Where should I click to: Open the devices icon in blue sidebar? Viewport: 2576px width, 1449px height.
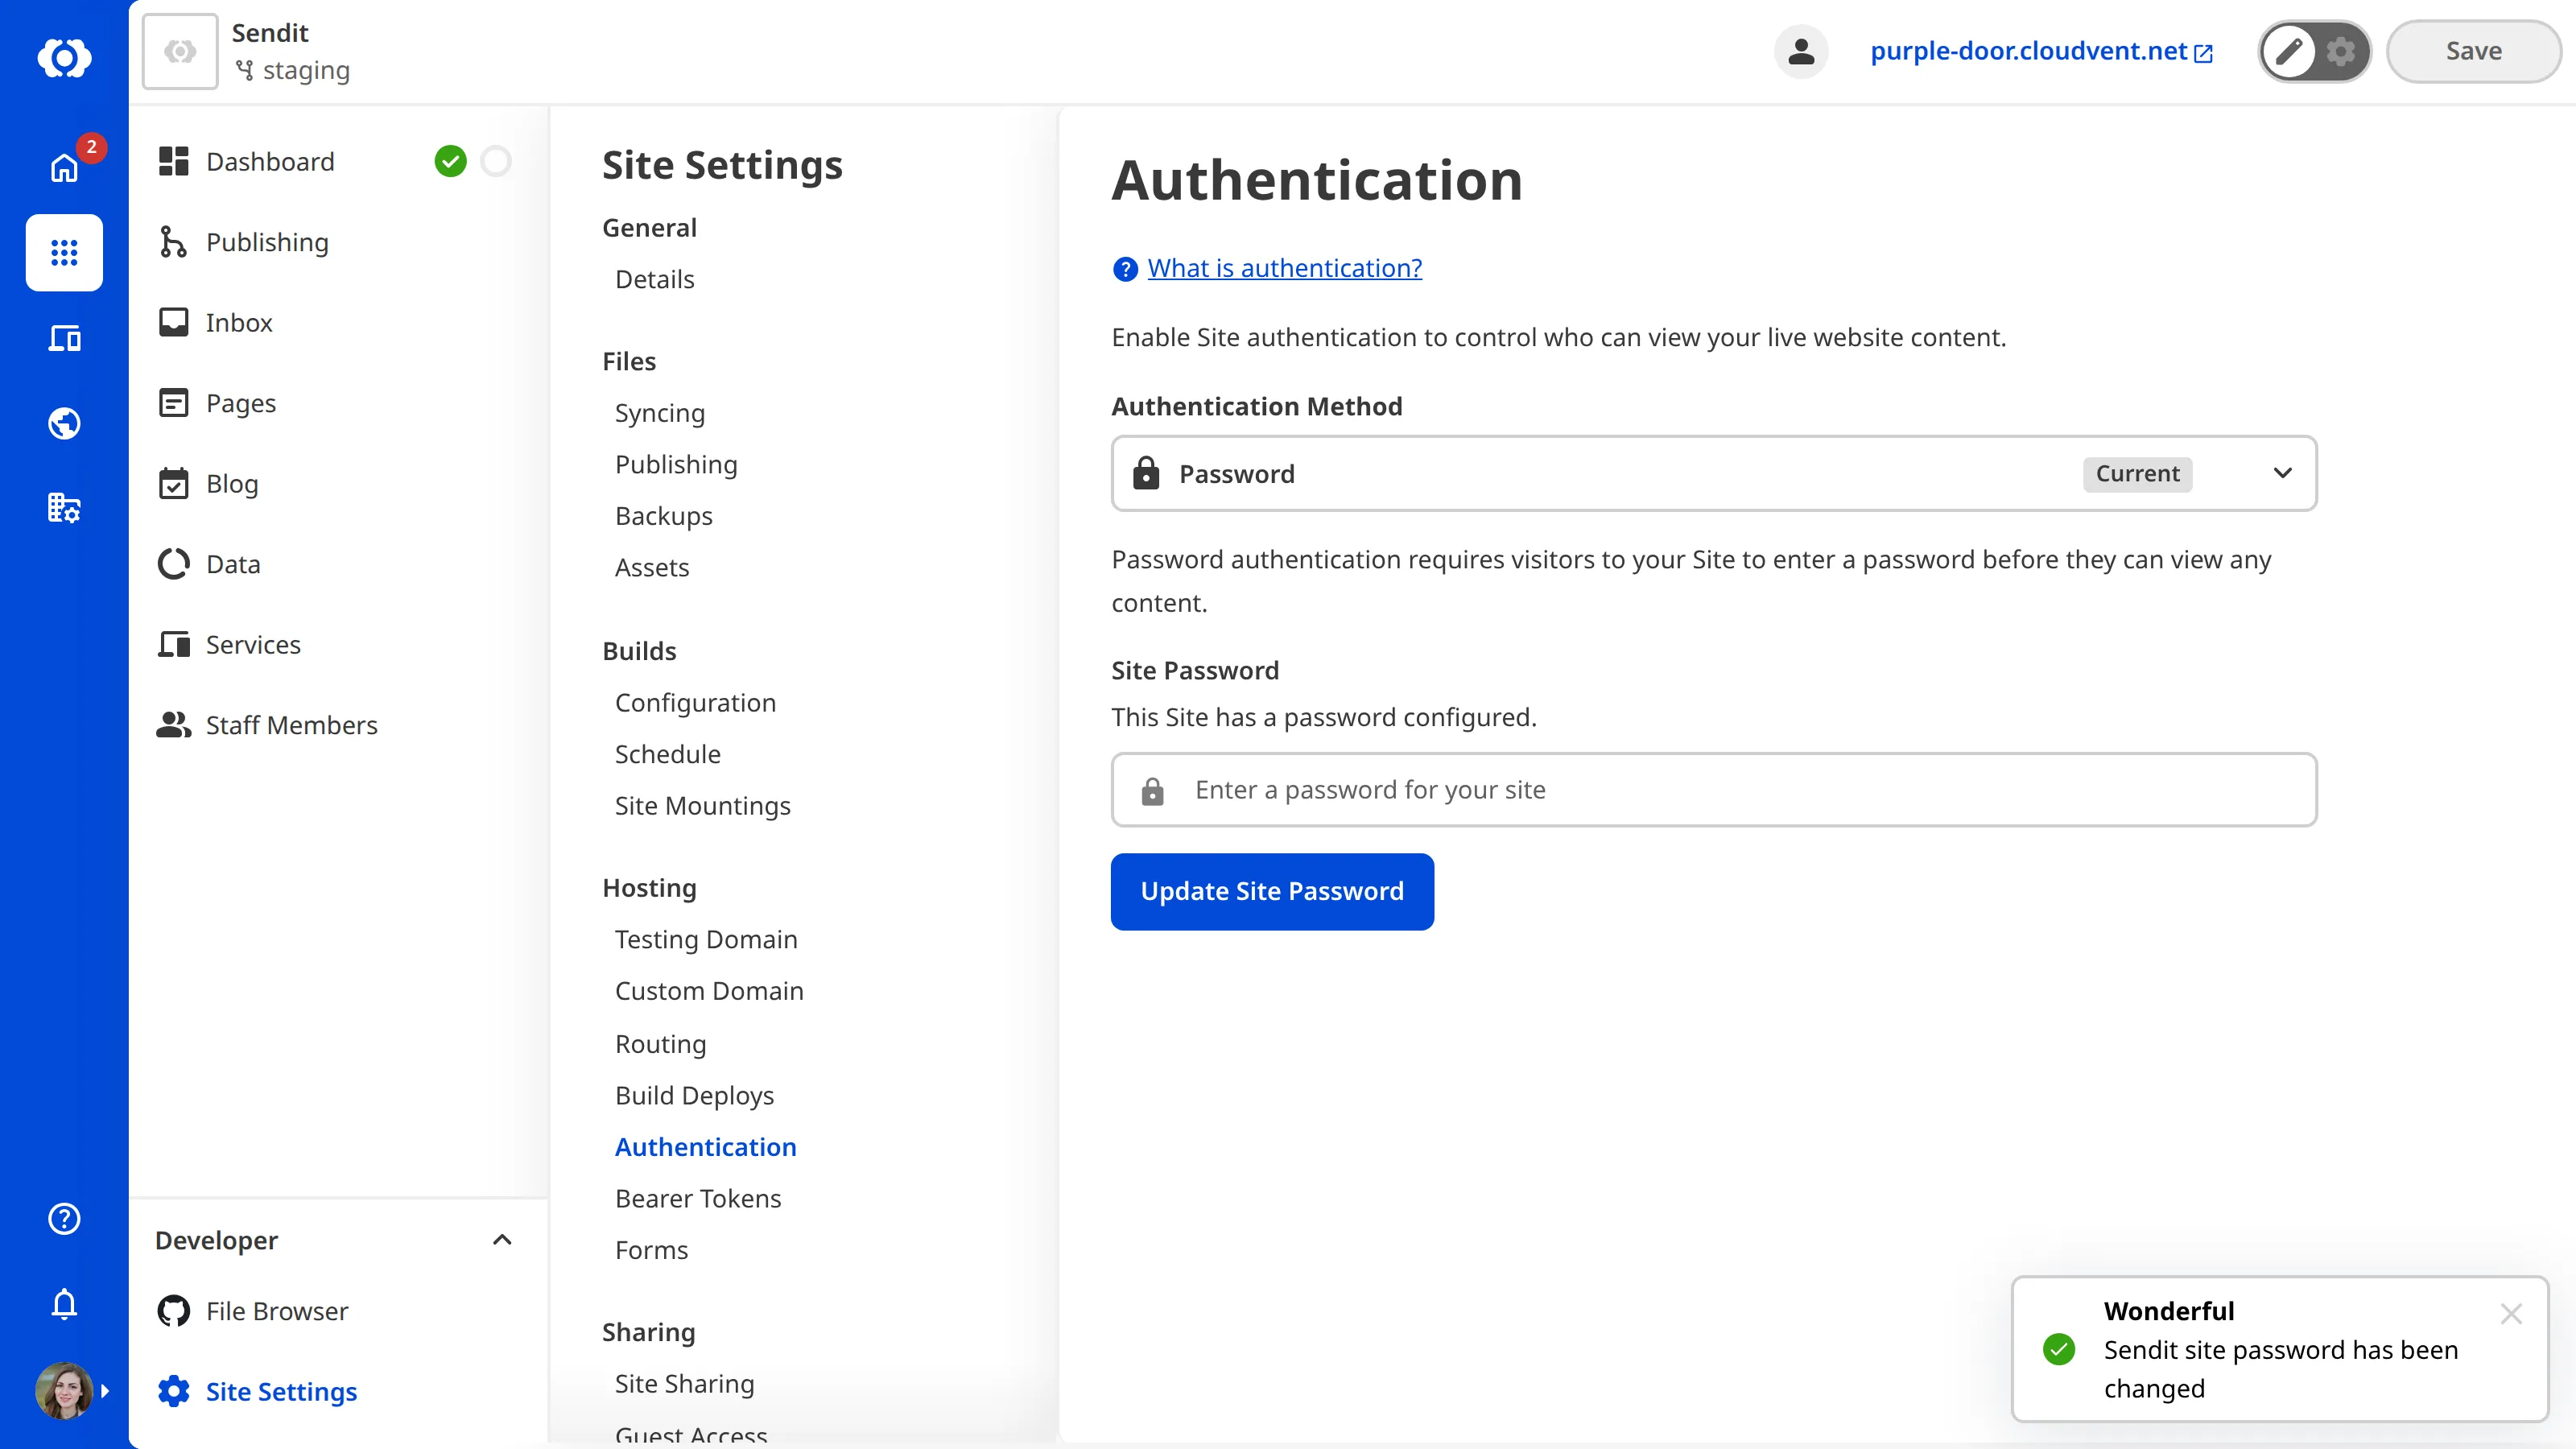point(64,338)
